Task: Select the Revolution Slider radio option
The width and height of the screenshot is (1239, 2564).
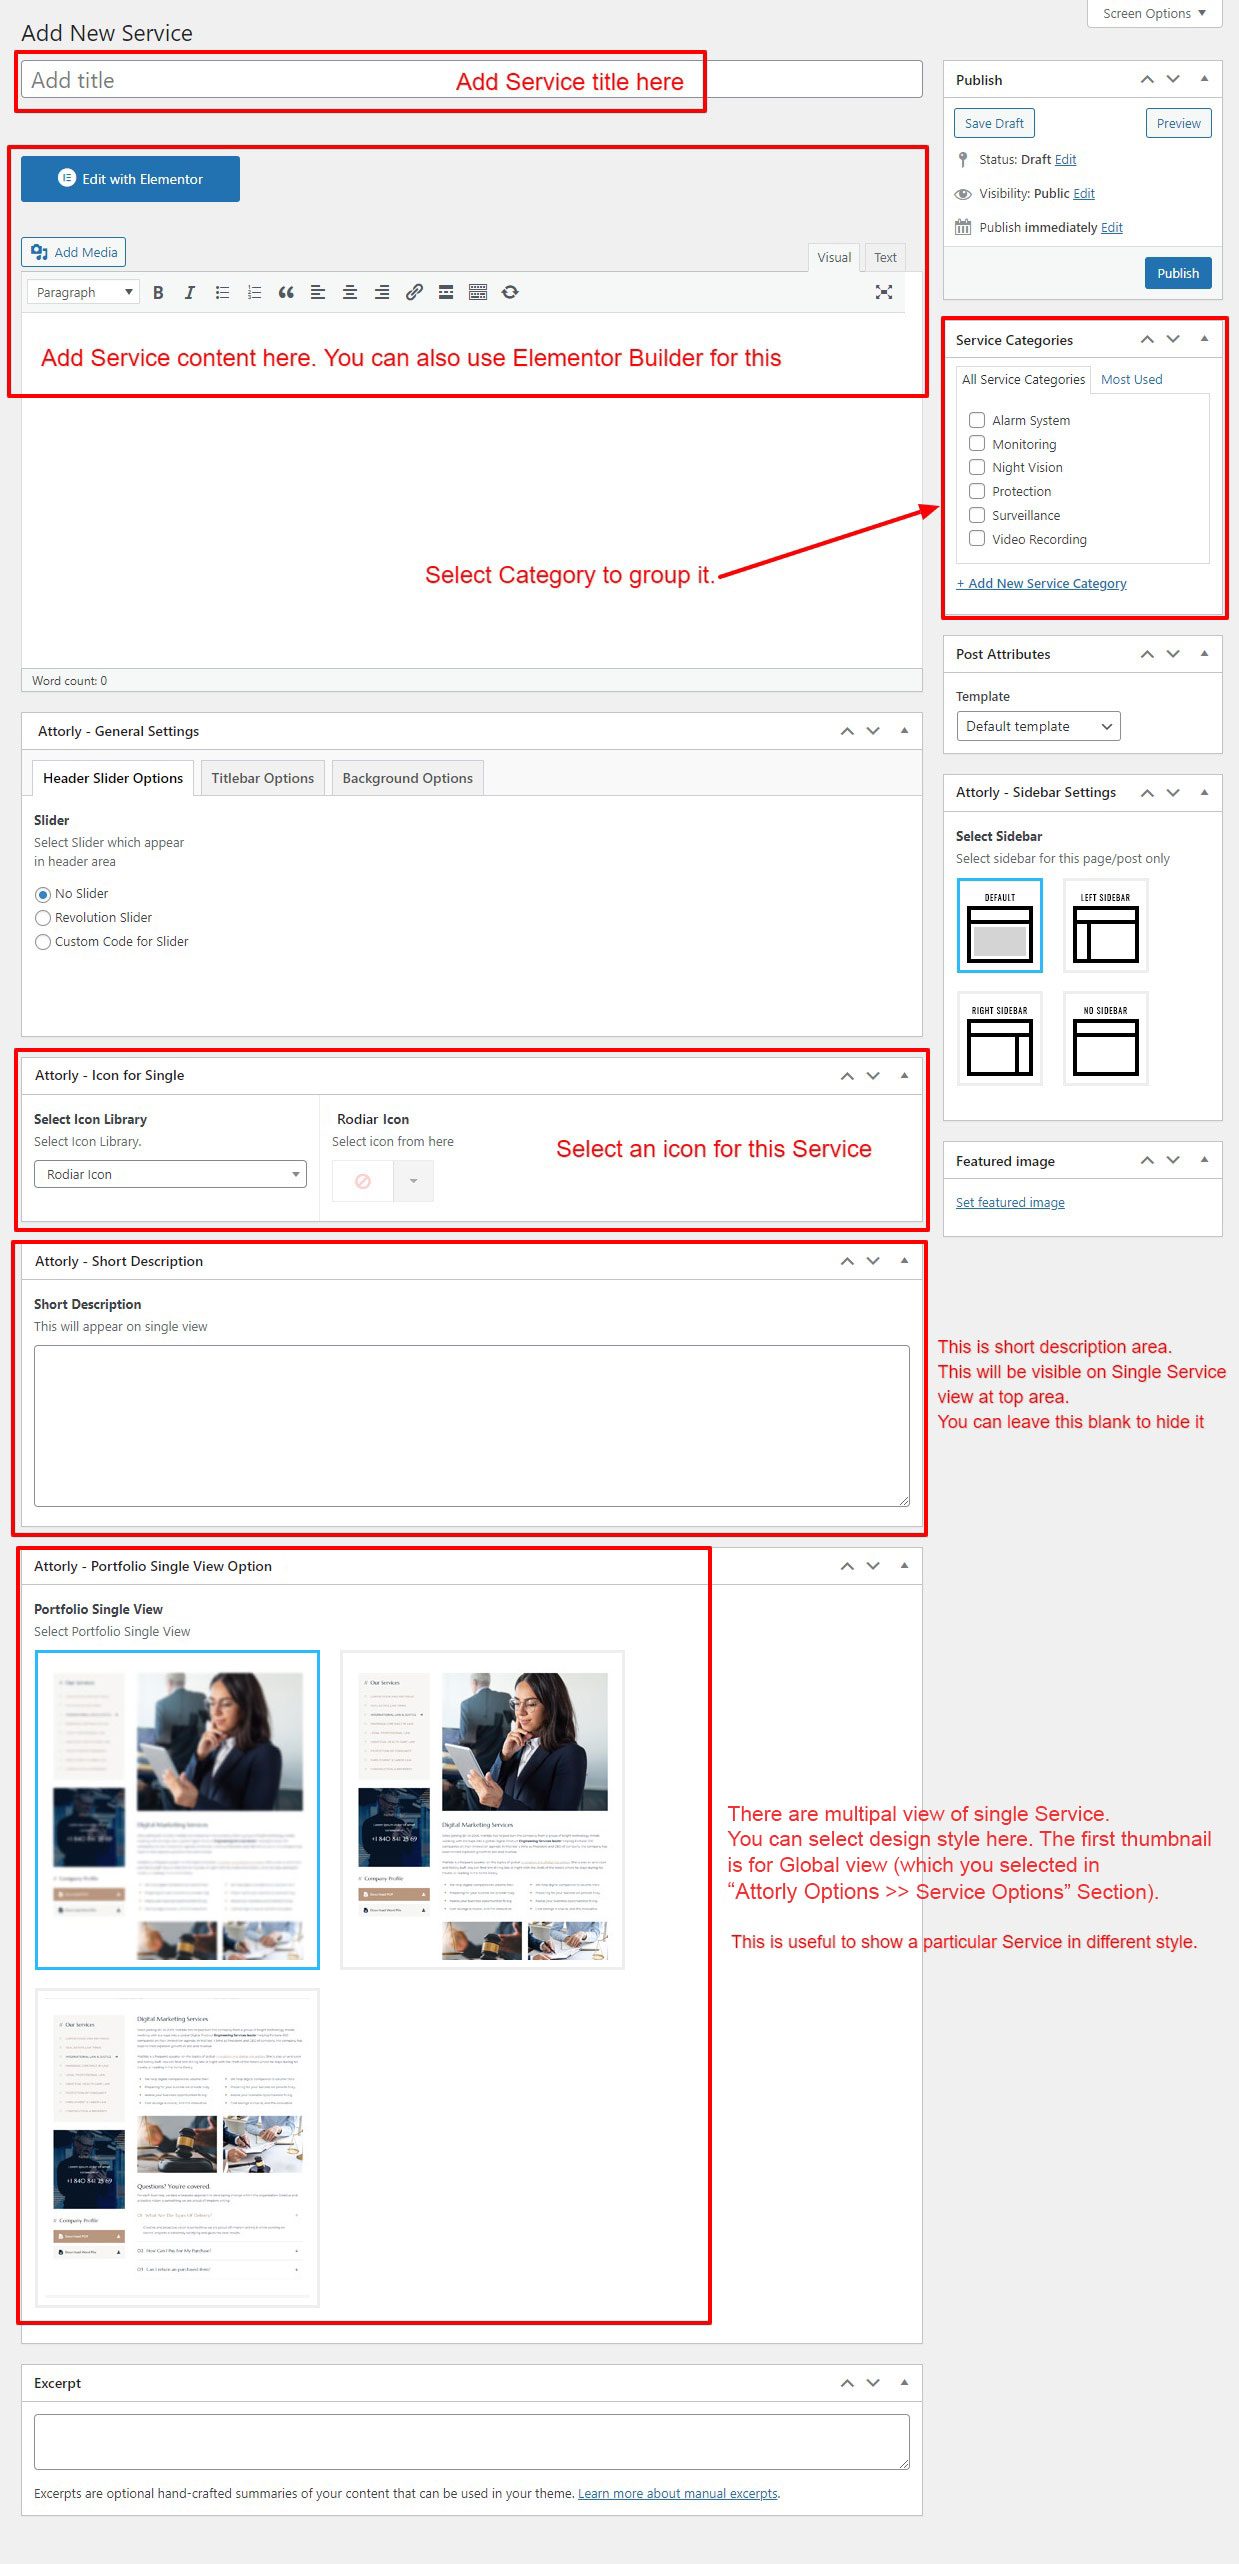Action: 43,918
